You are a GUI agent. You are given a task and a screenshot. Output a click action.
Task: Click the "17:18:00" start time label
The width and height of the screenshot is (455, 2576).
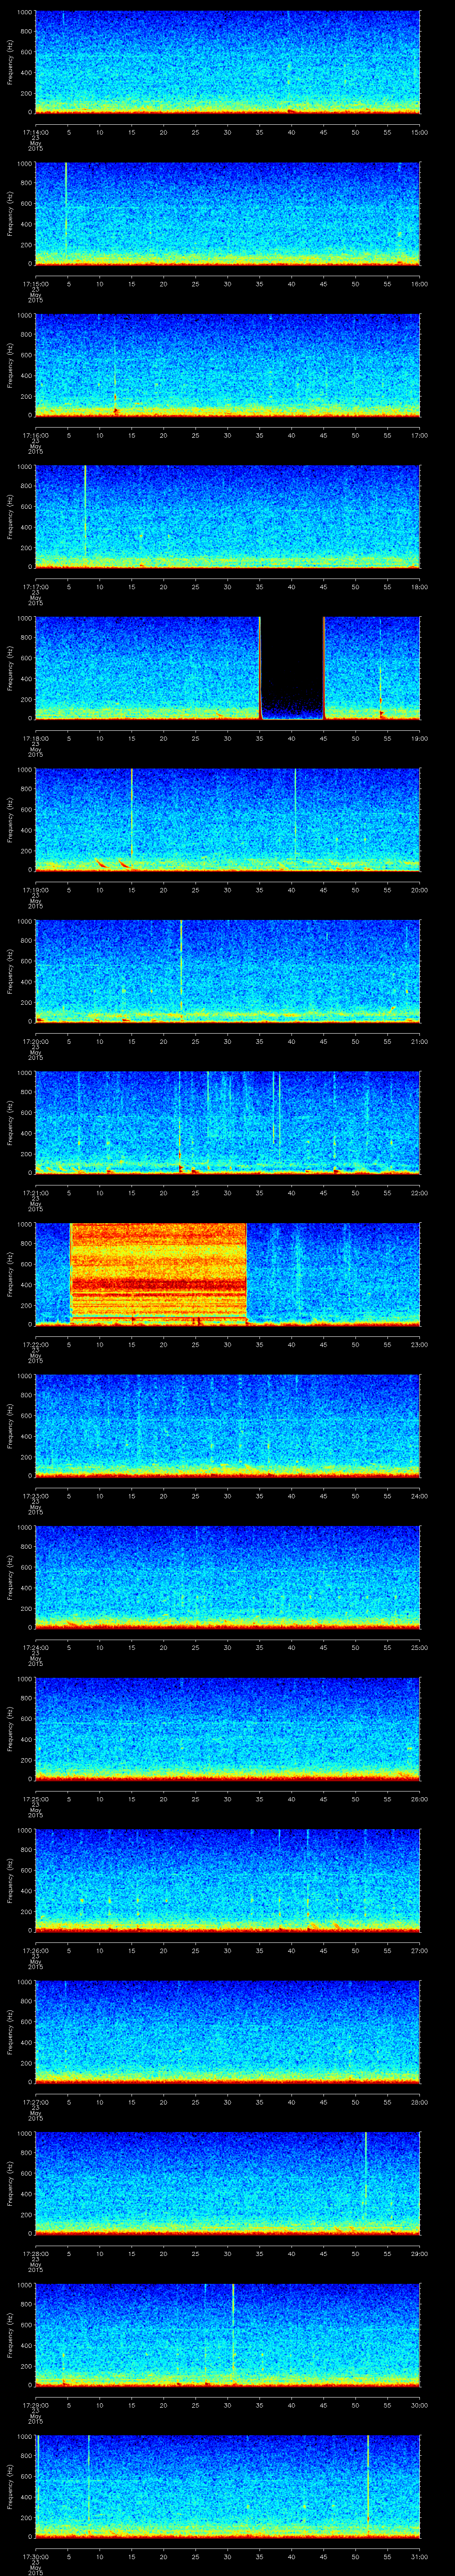[35, 738]
